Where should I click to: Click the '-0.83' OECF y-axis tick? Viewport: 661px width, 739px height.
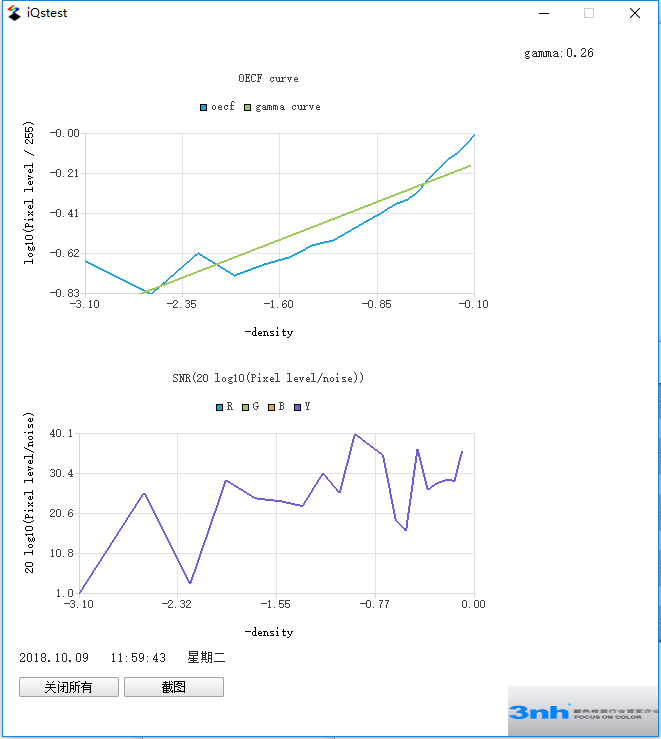(65, 293)
